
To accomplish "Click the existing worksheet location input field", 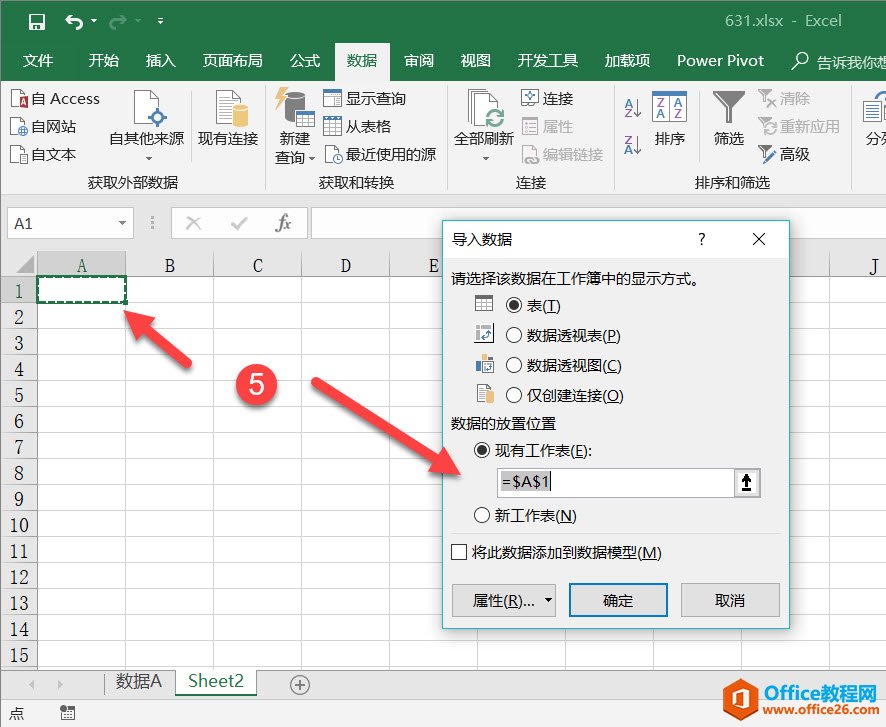I will click(x=615, y=483).
